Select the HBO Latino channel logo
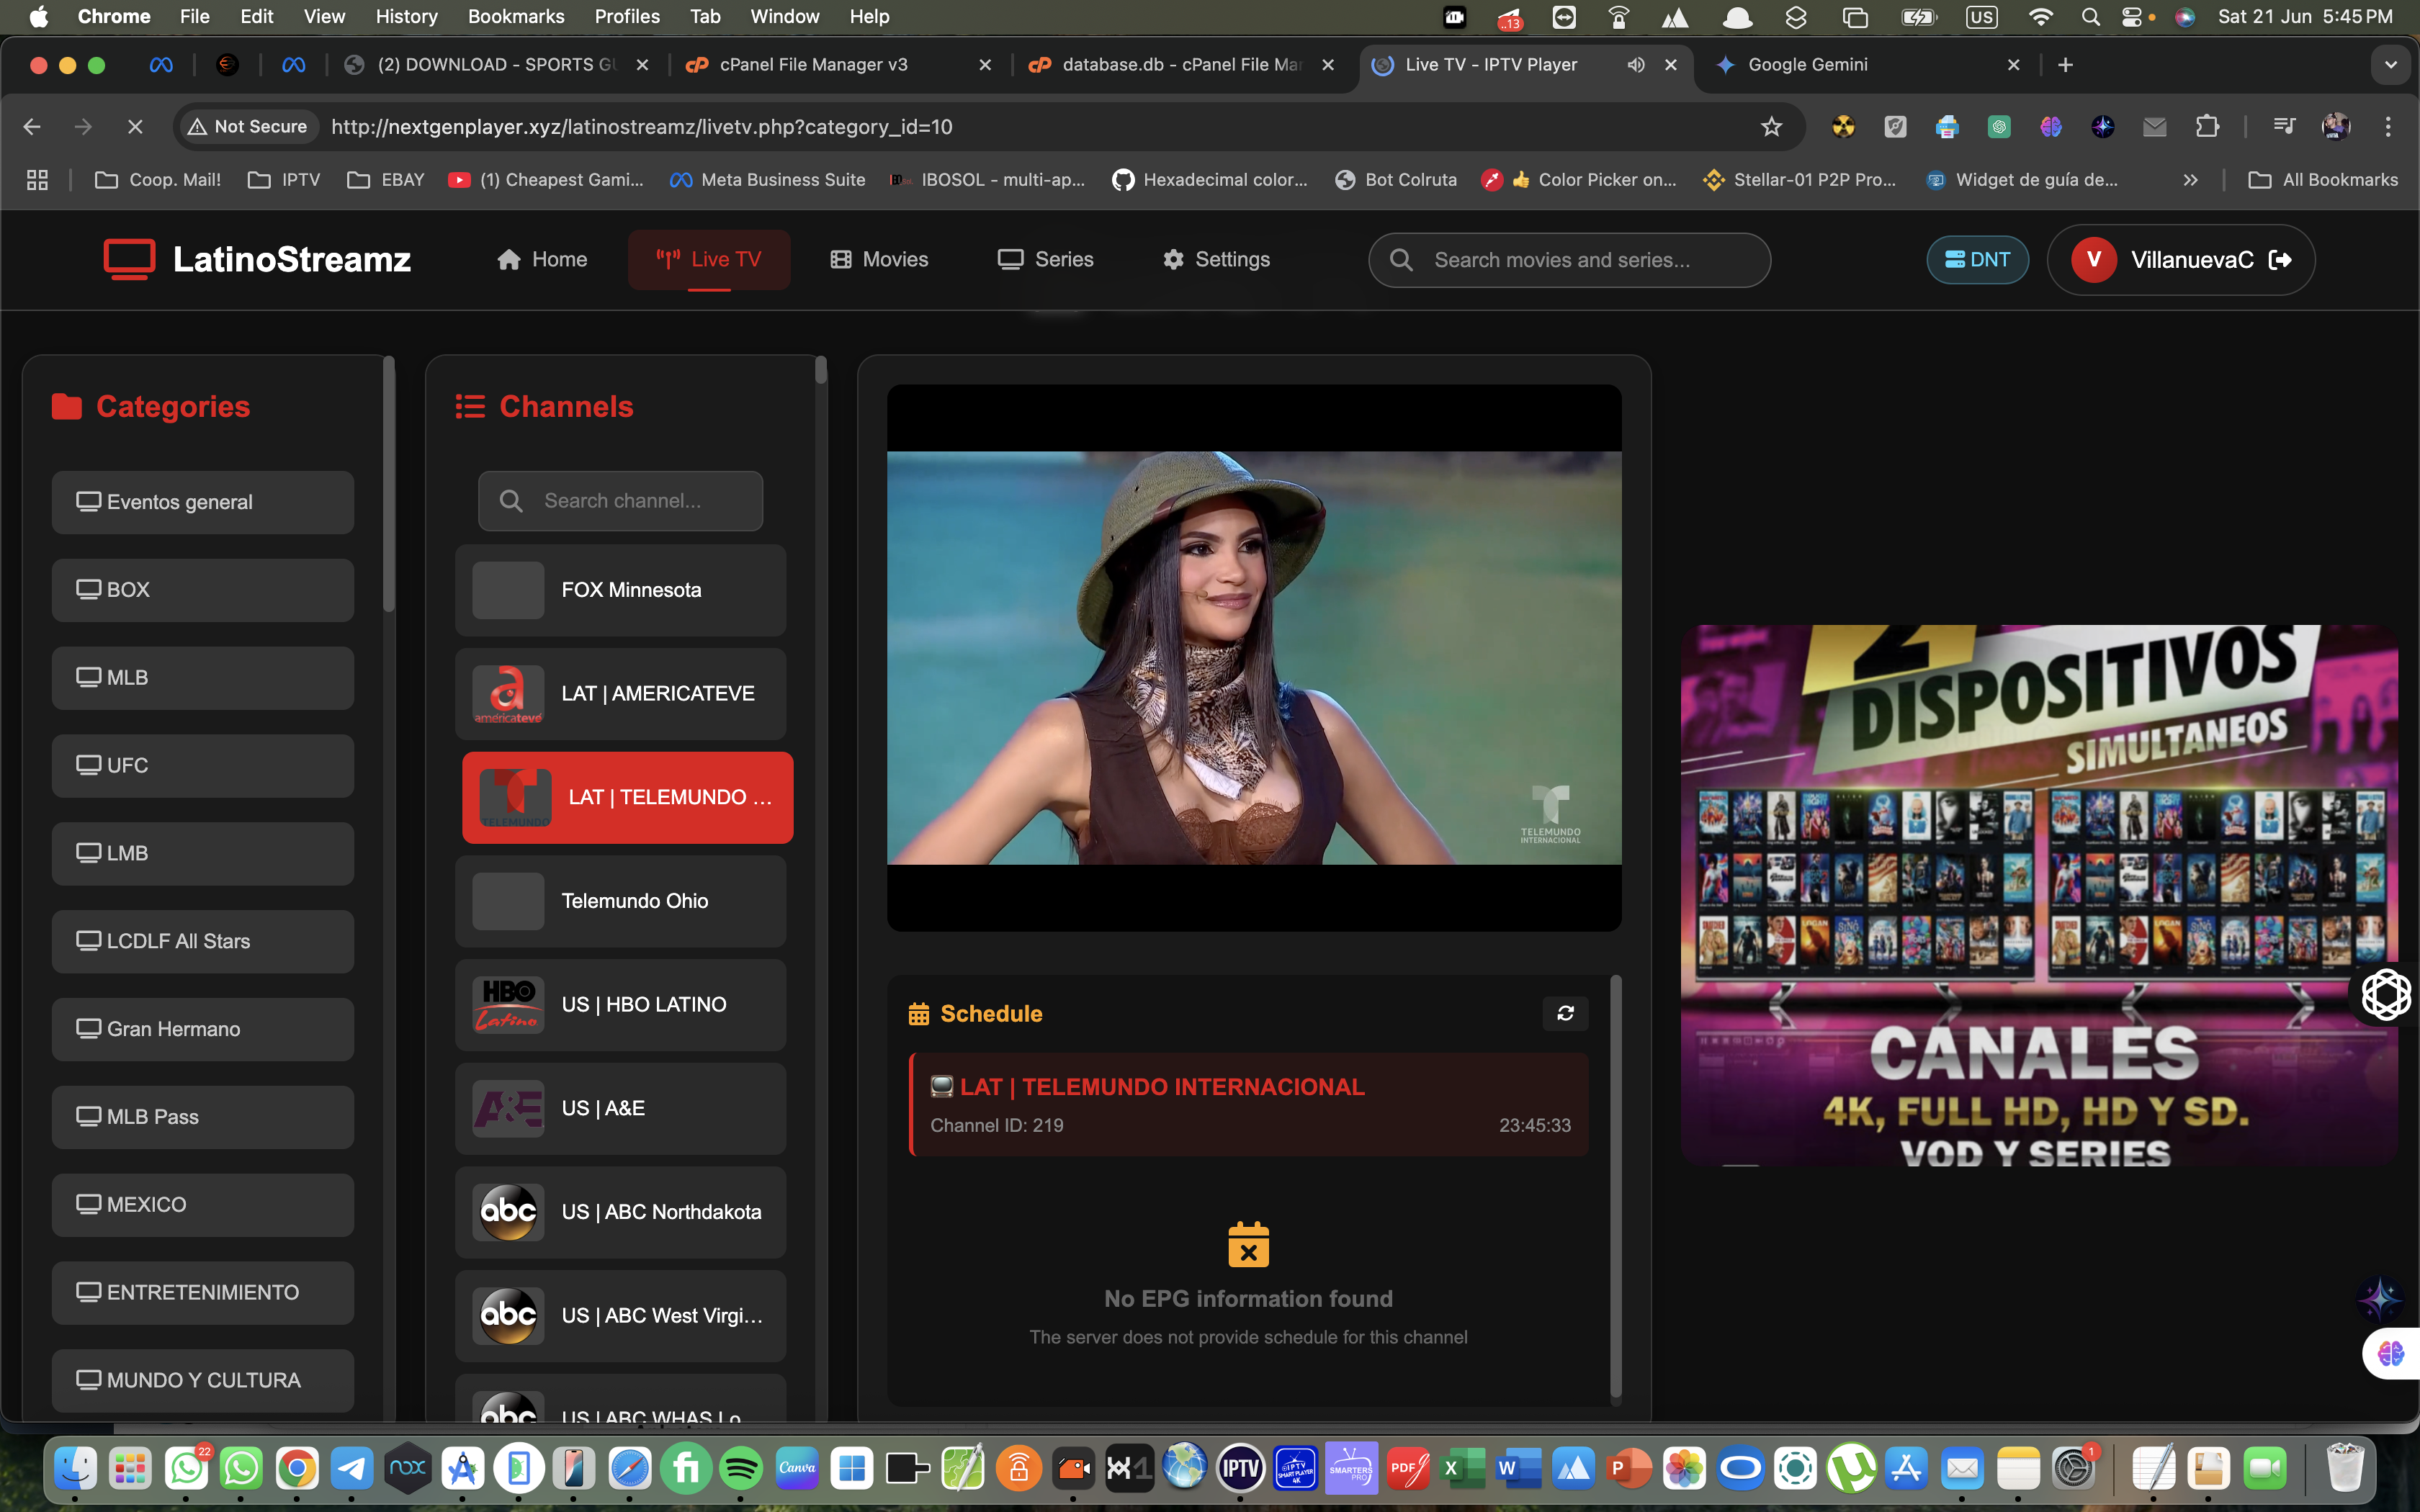The image size is (2420, 1512). tap(508, 1004)
